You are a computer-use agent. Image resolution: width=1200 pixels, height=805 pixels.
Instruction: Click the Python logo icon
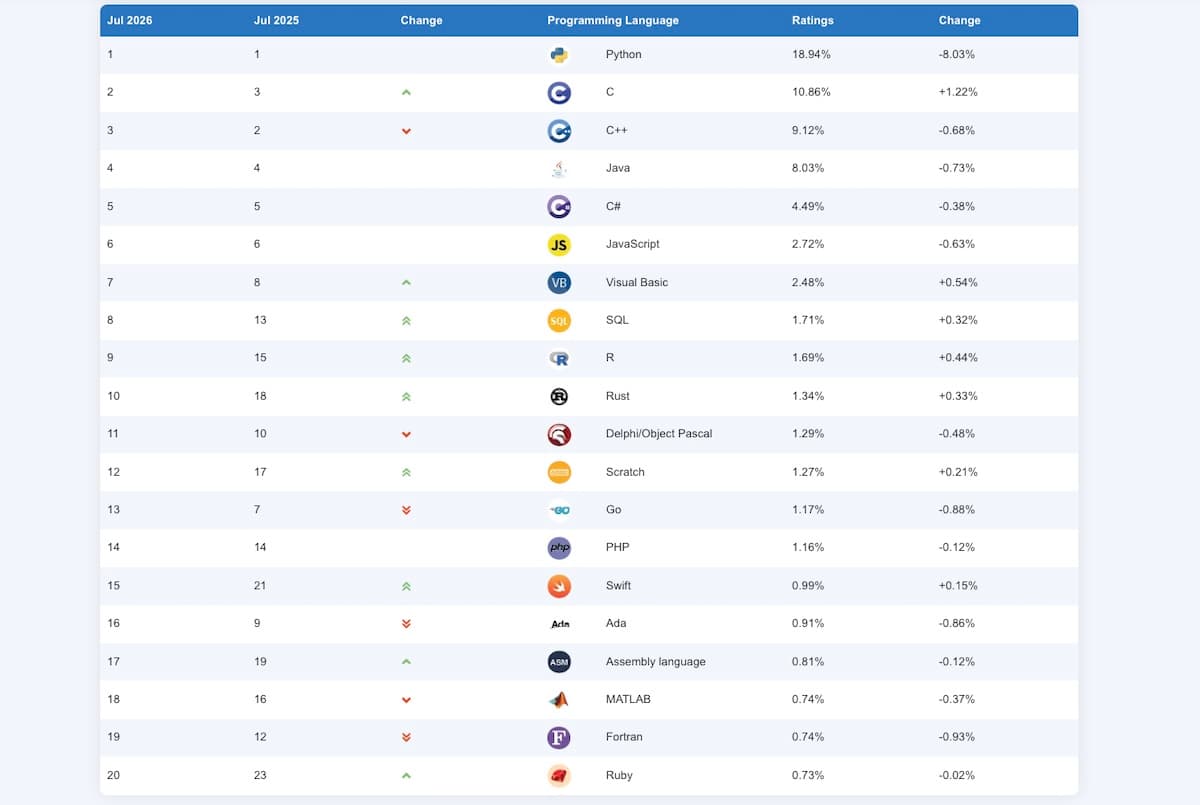(559, 55)
